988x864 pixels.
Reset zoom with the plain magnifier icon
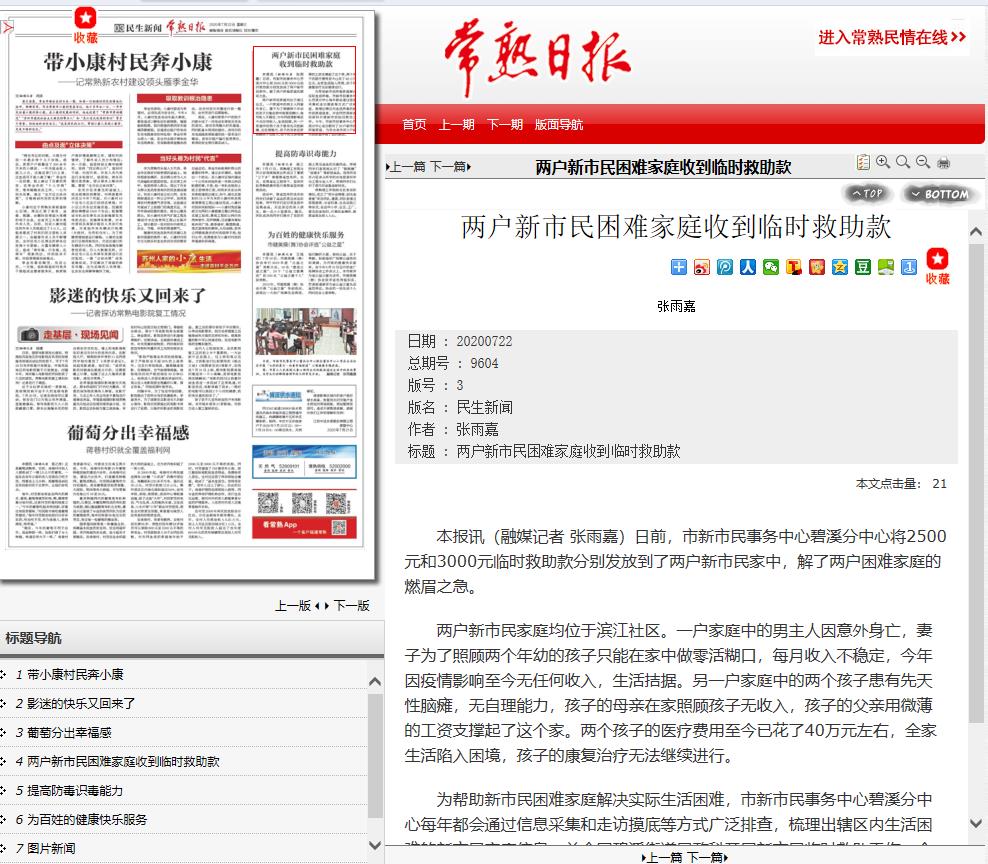point(903,163)
